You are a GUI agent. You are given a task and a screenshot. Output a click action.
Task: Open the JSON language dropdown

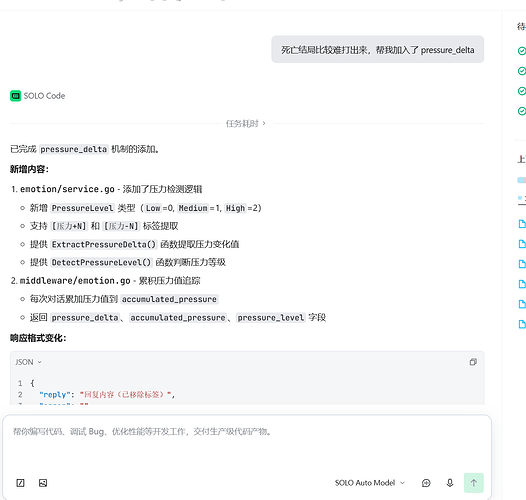tap(28, 362)
